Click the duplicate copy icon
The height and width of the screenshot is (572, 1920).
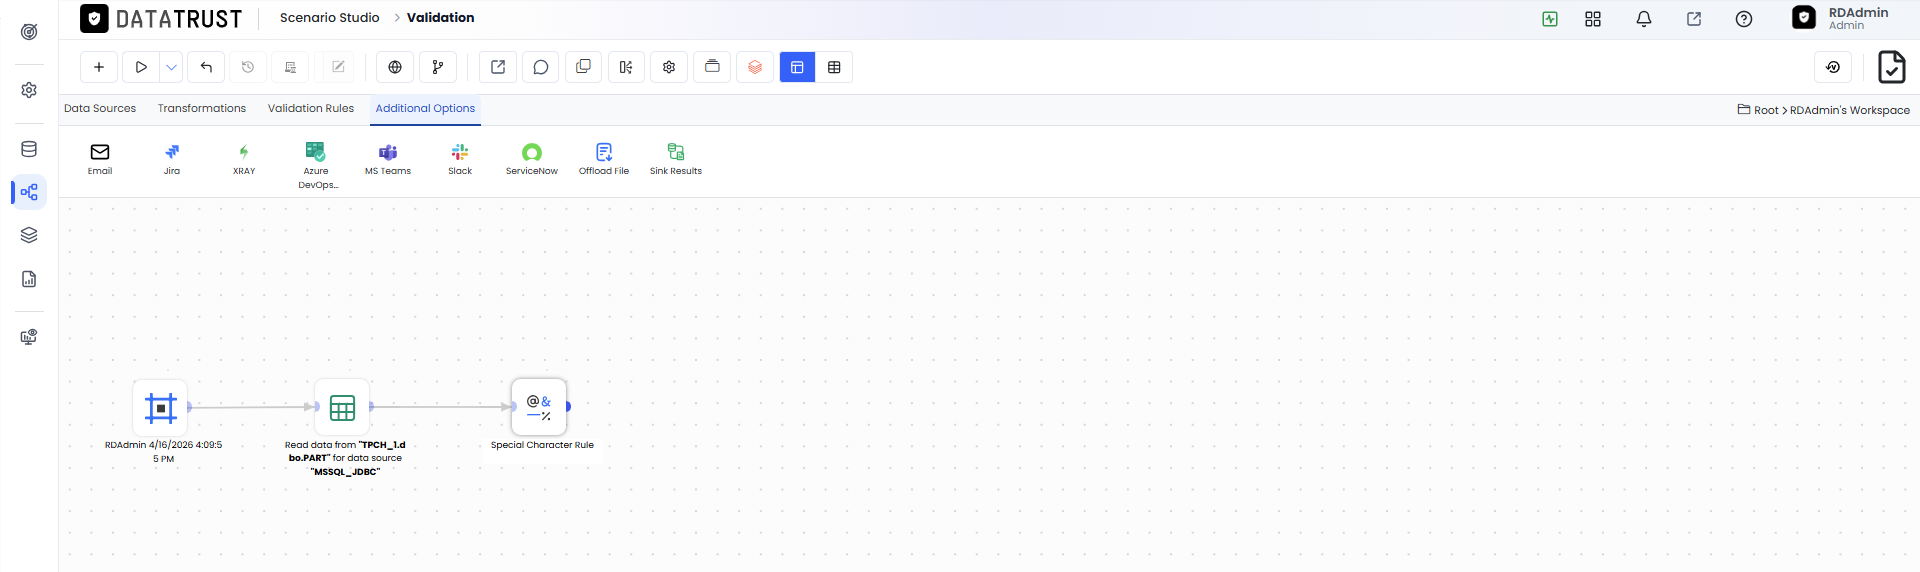point(584,67)
